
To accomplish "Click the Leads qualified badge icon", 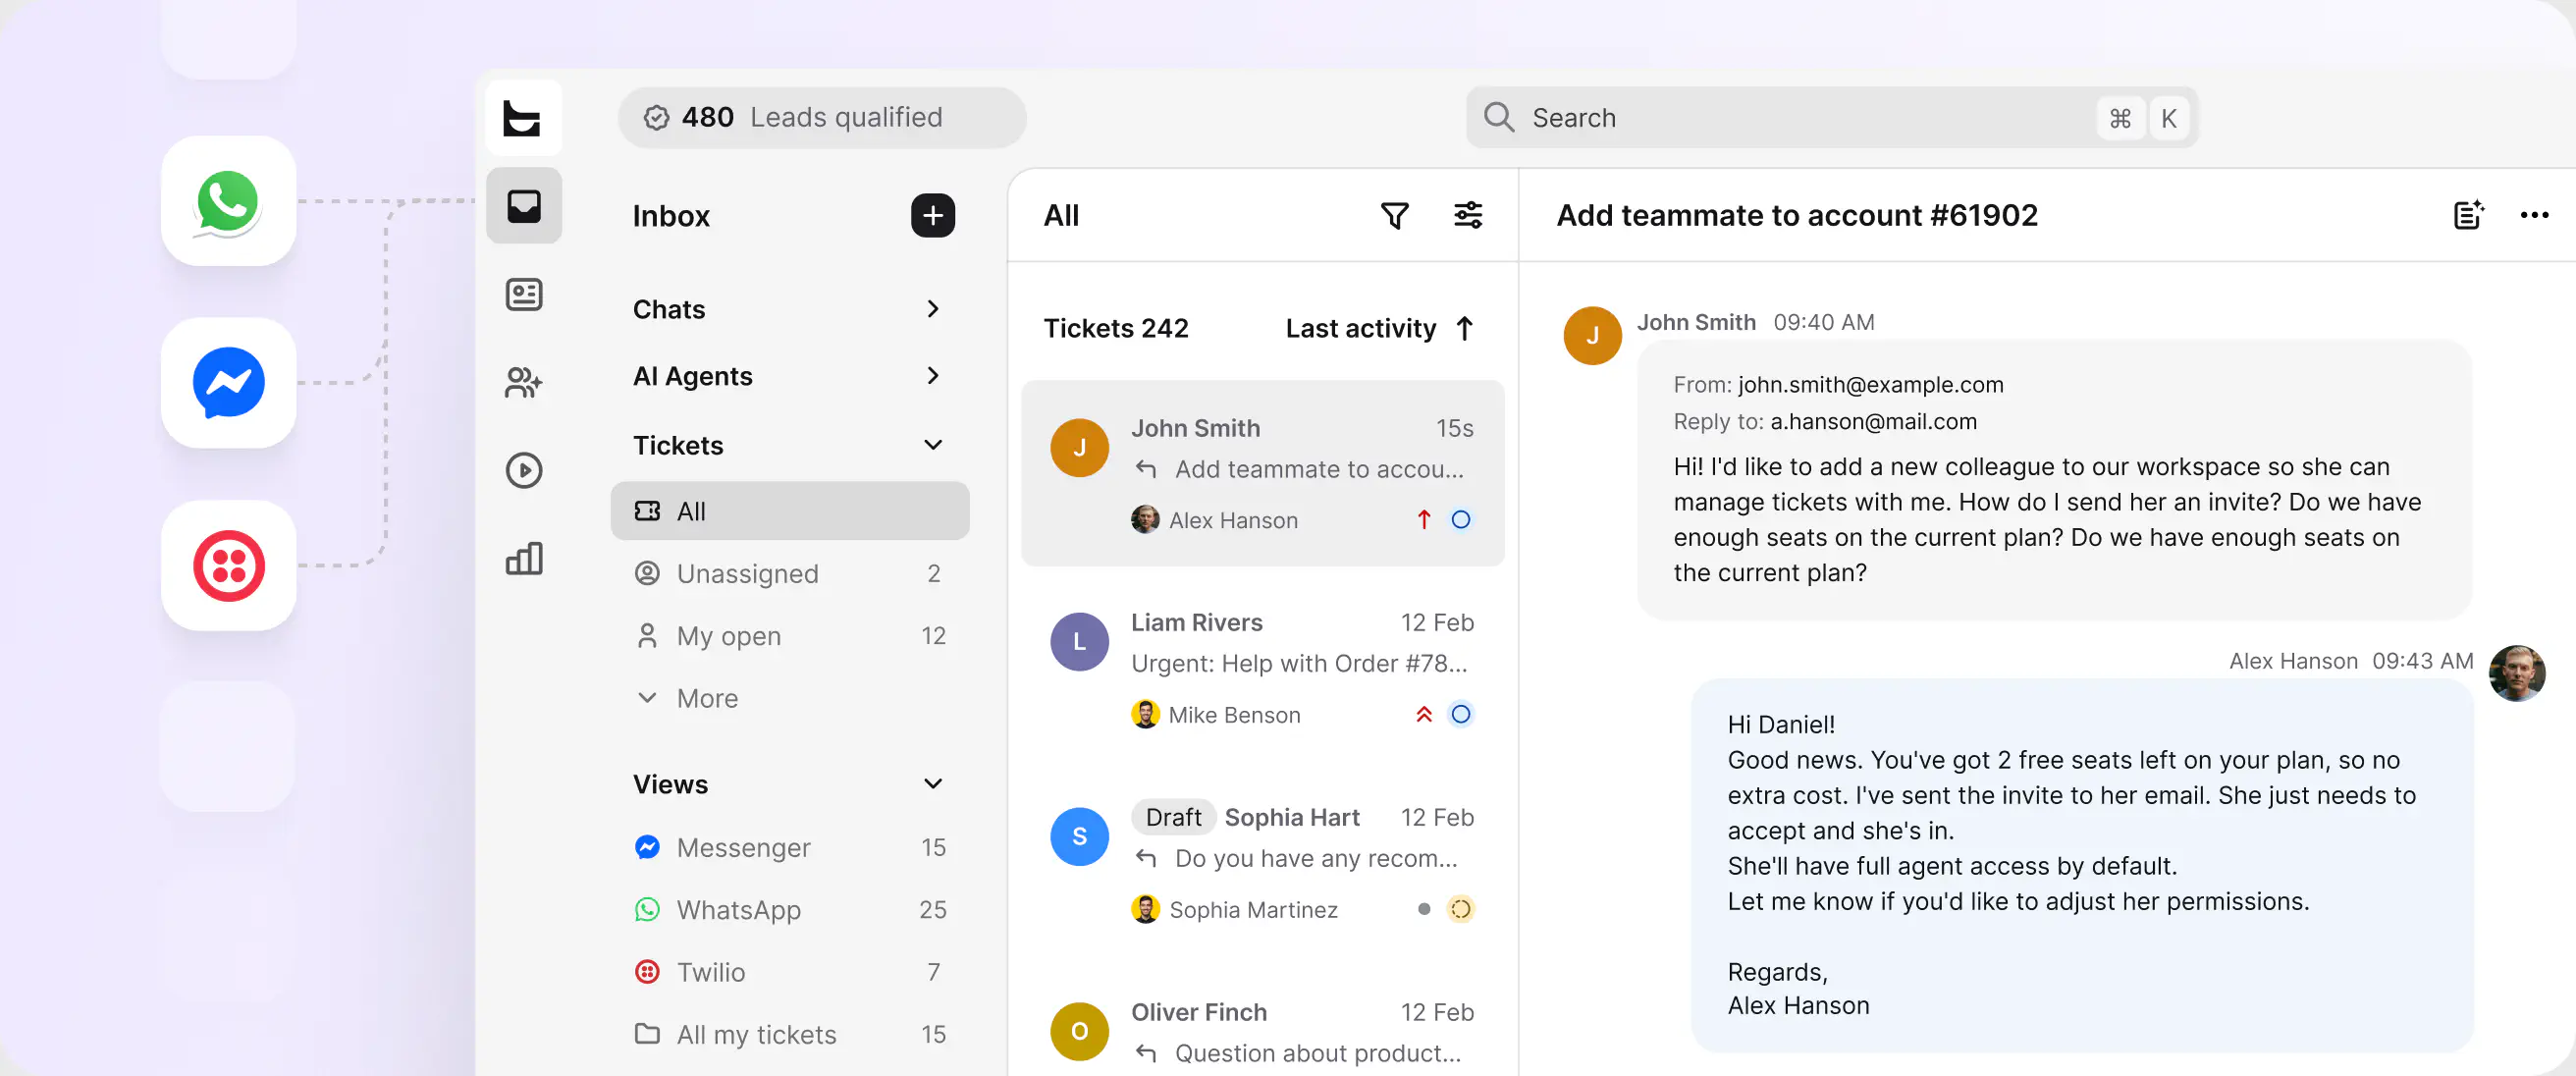I will pyautogui.click(x=656, y=118).
